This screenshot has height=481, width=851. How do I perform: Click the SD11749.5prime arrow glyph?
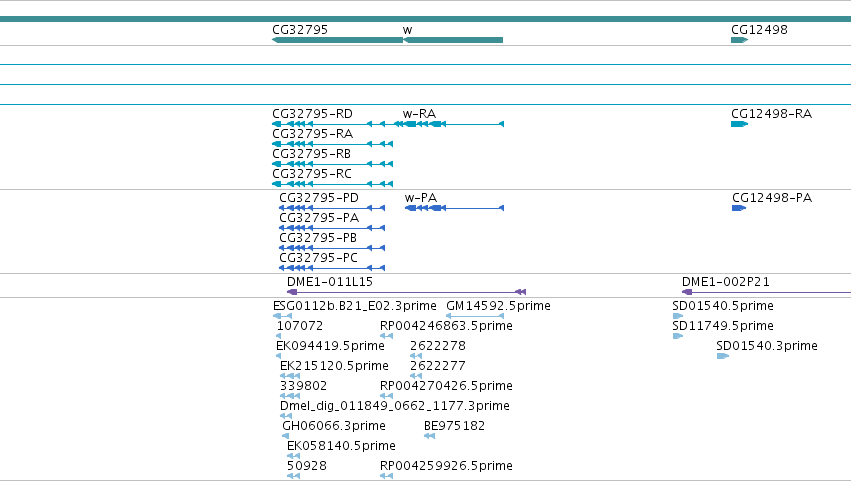(677, 336)
